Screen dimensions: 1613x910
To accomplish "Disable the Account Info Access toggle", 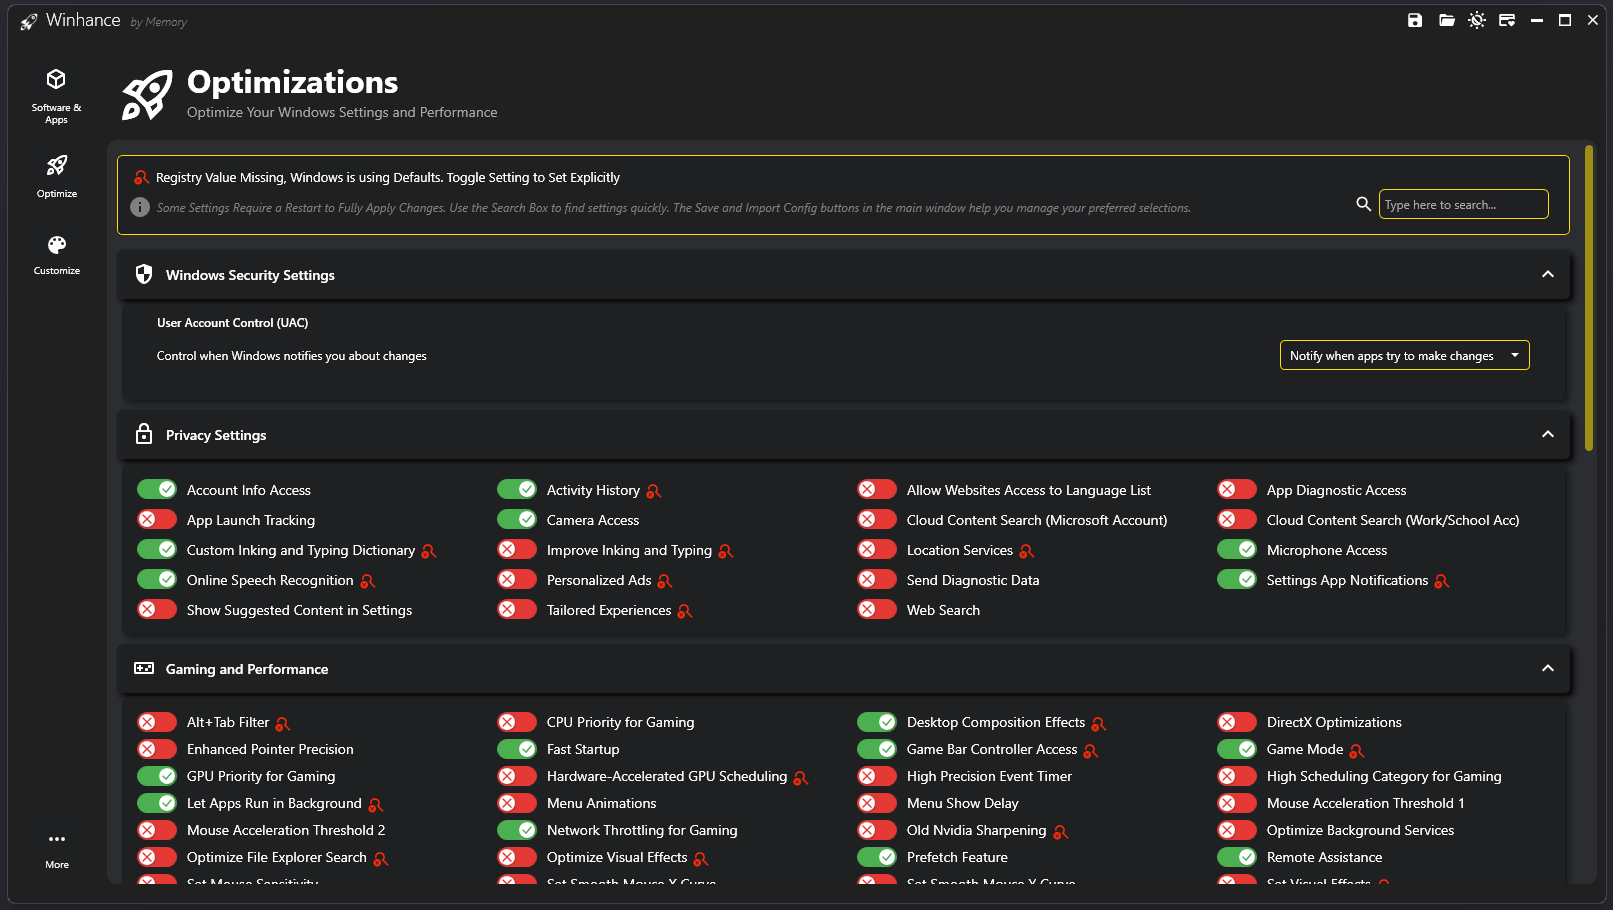I will click(x=157, y=489).
